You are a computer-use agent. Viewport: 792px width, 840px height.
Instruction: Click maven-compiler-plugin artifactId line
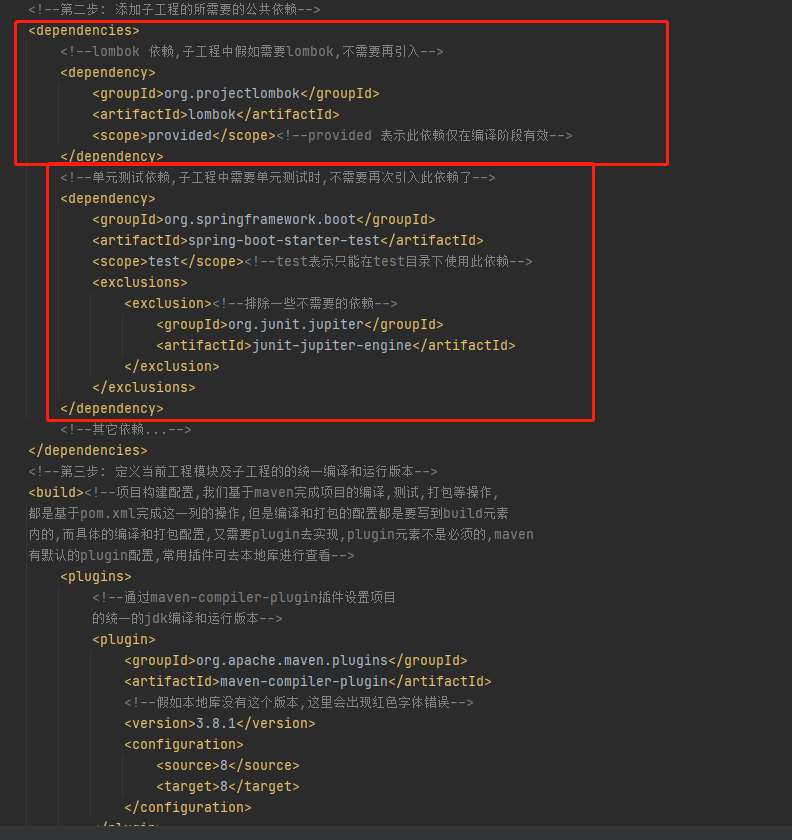(x=308, y=681)
